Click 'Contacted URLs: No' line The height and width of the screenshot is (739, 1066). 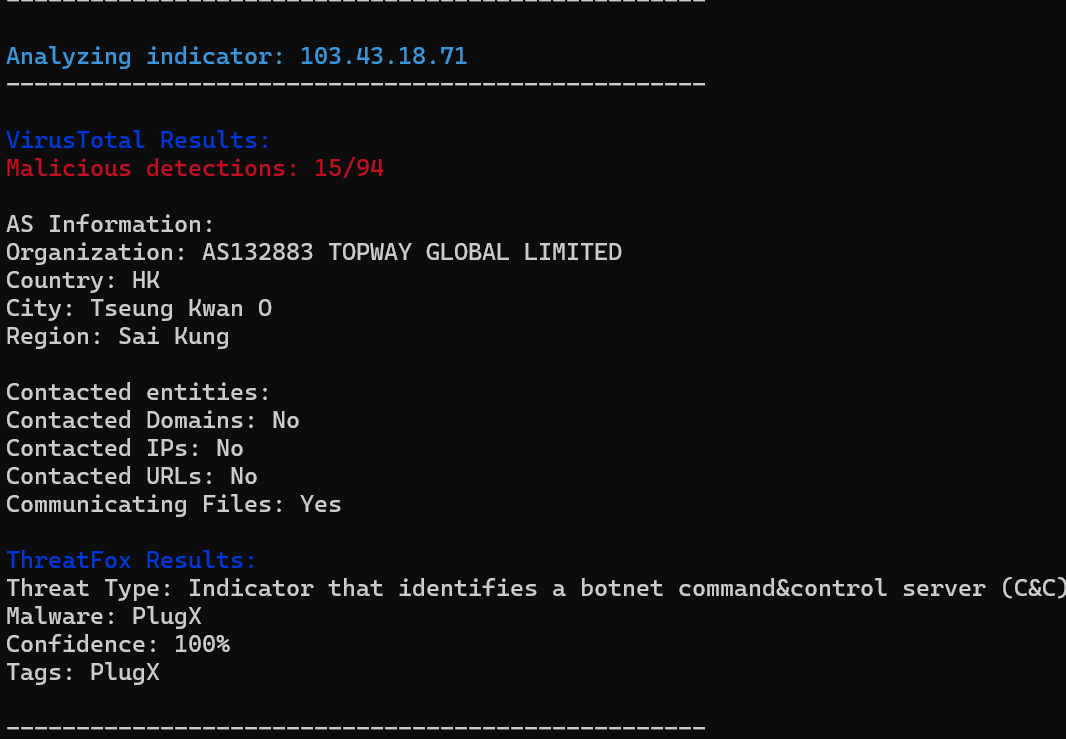[132, 476]
